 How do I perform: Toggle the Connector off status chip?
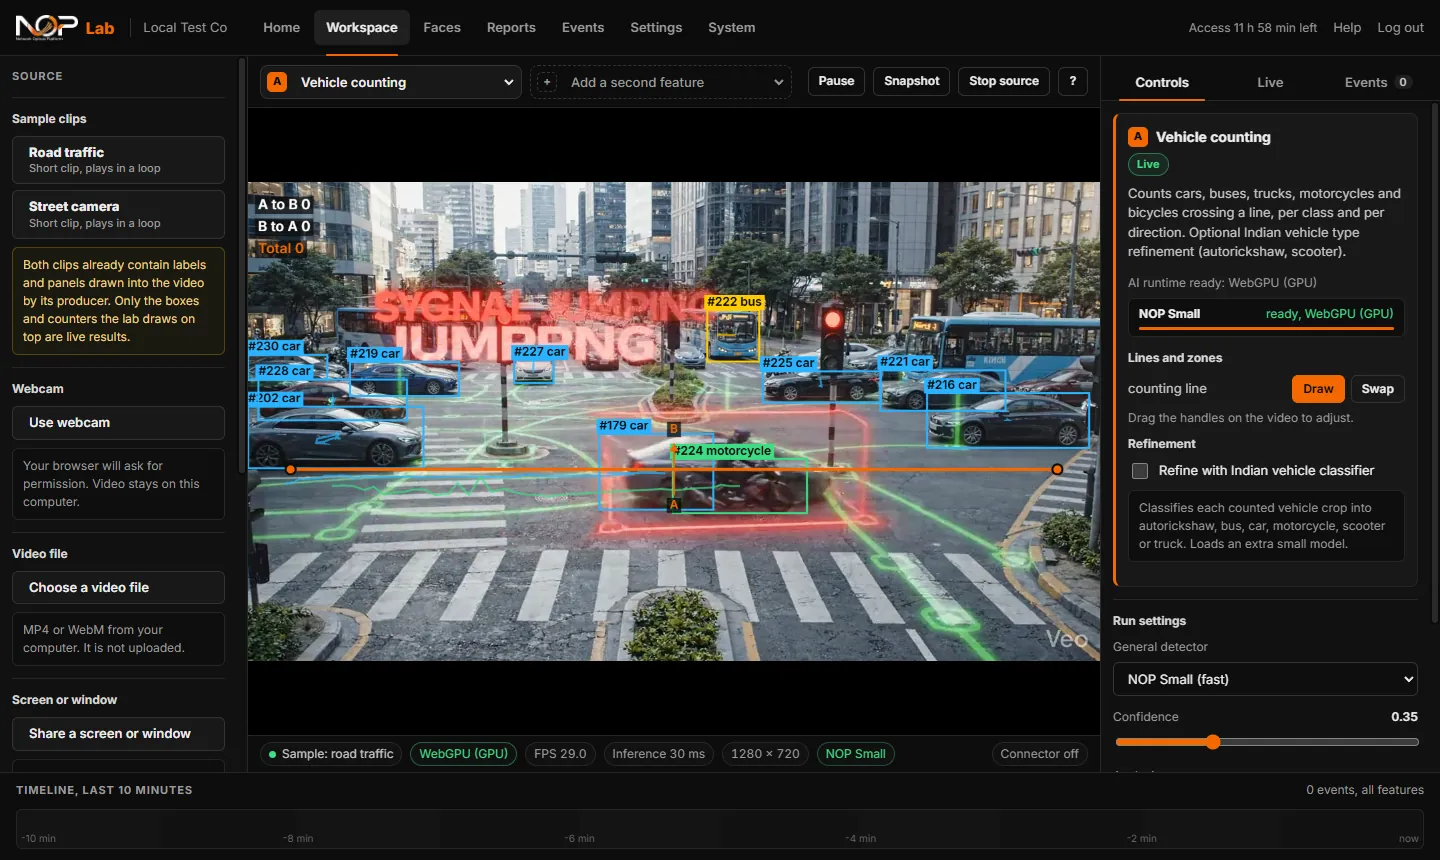1039,754
